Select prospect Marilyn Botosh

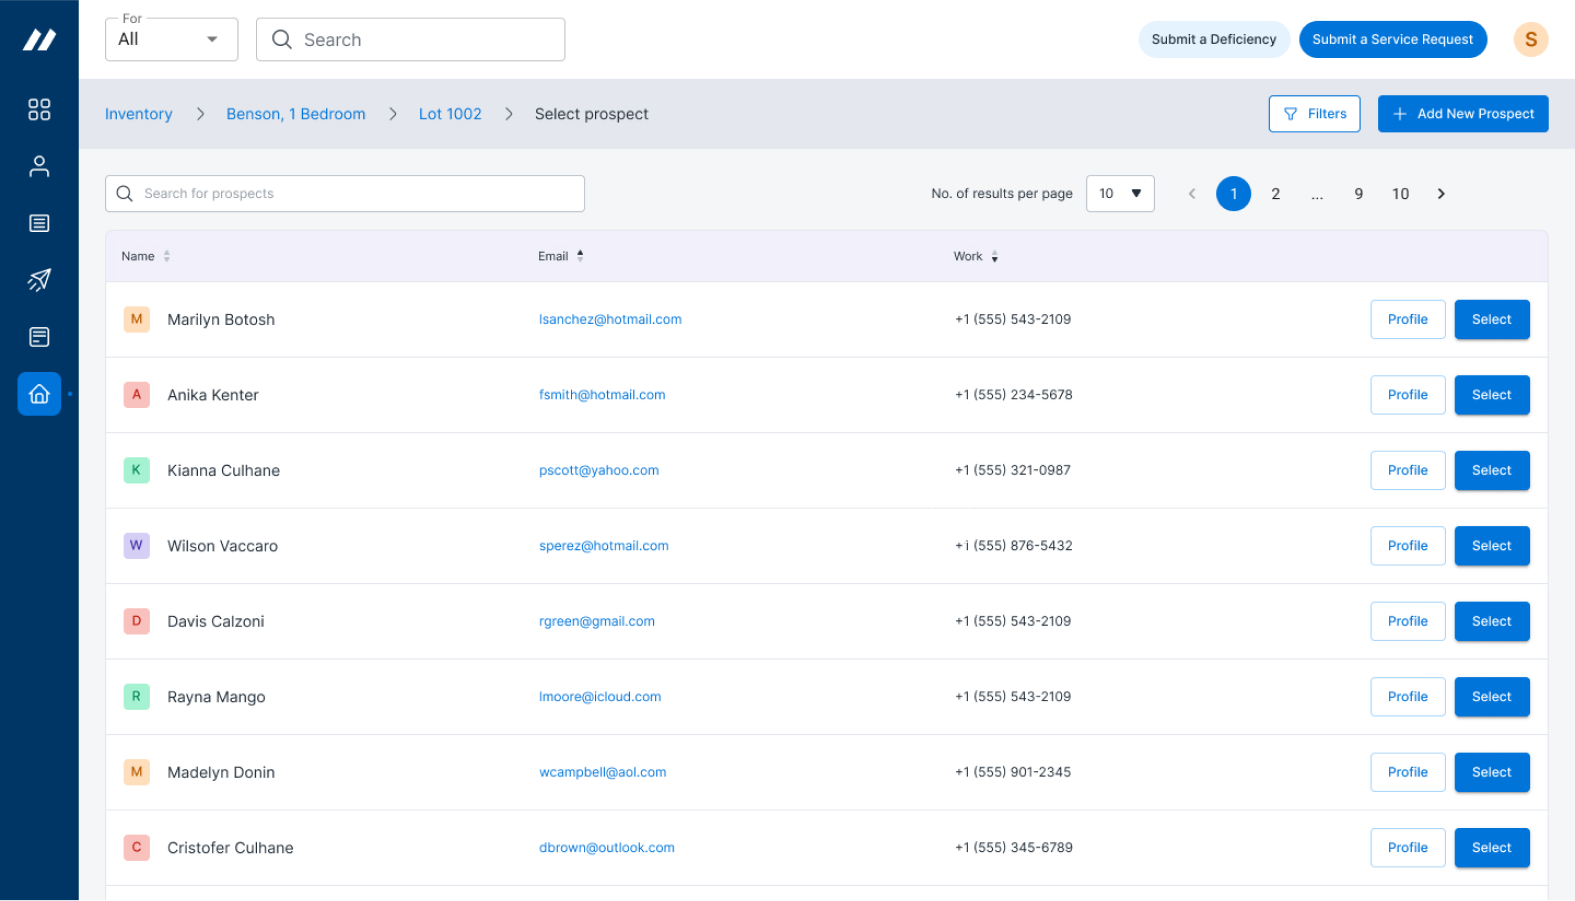[1491, 319]
